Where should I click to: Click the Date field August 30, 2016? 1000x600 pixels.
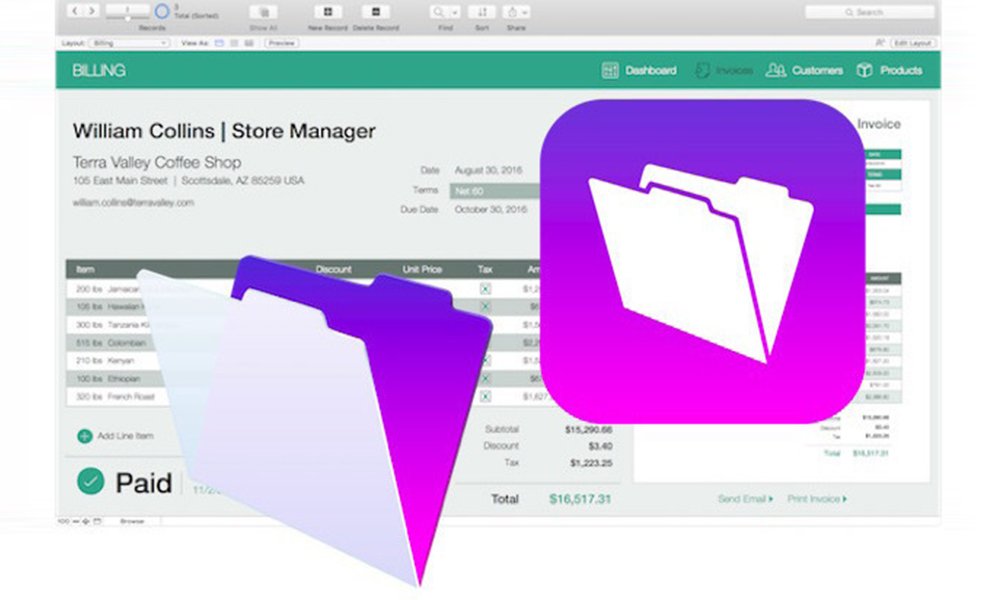489,170
